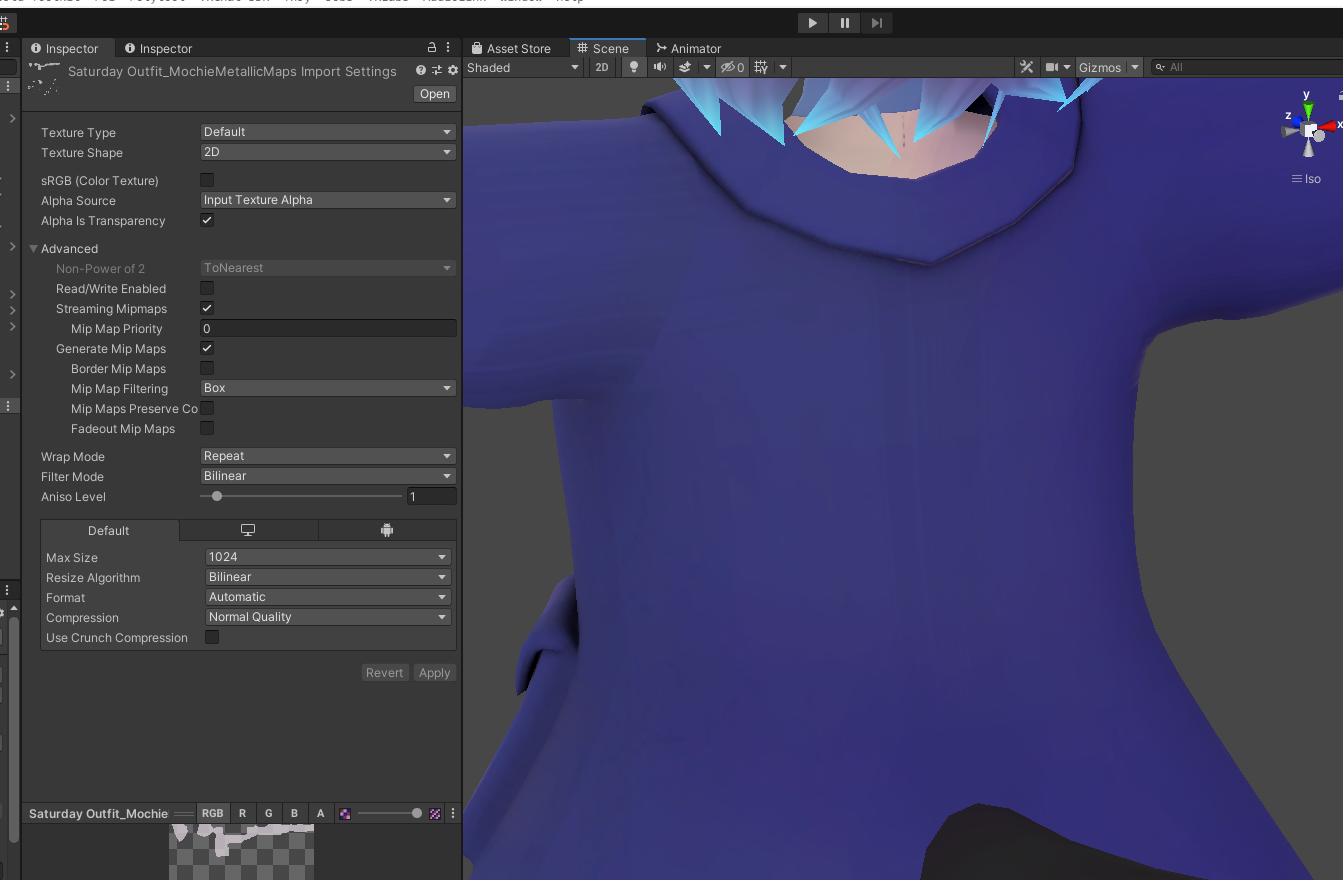
Task: Toggle 2D view mode in Scene toolbar
Action: [x=601, y=67]
